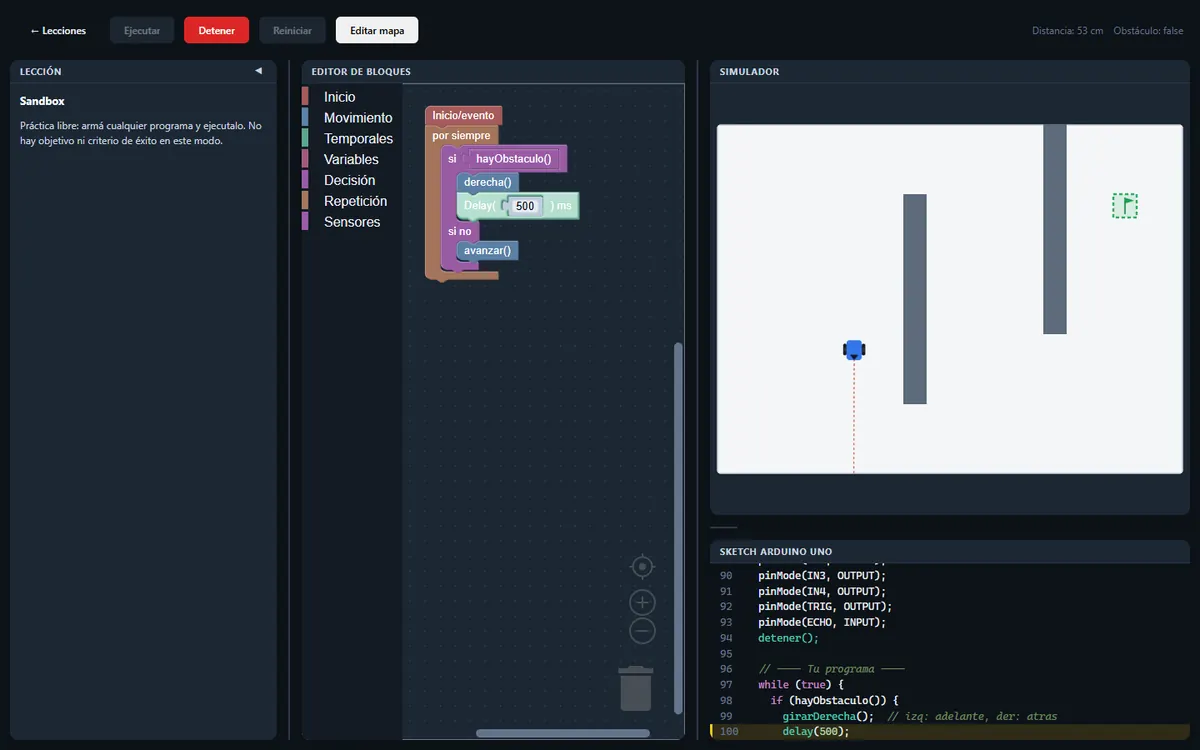Stop simulation with Detener button
This screenshot has height=750, width=1200.
coord(216,30)
